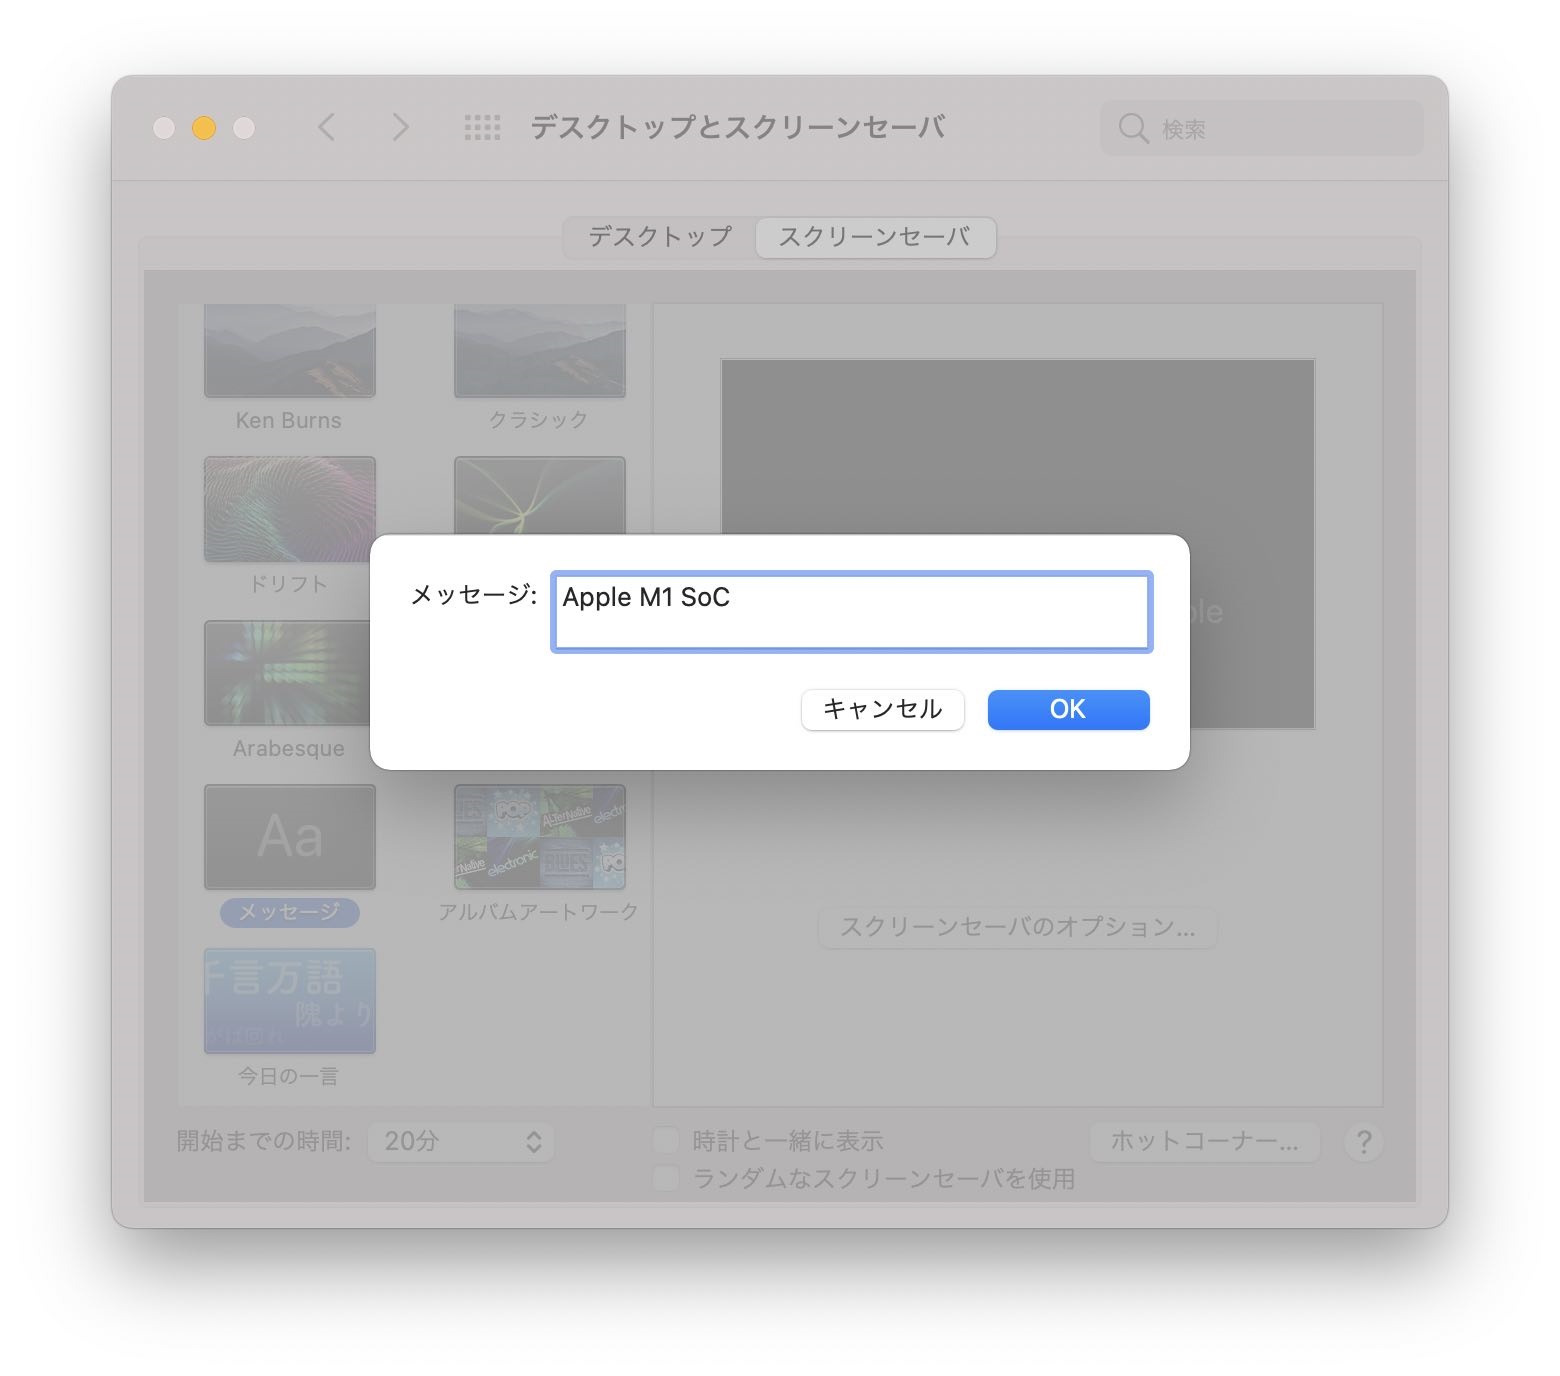Switch to the デスクトップ tab
The image size is (1560, 1376).
660,237
